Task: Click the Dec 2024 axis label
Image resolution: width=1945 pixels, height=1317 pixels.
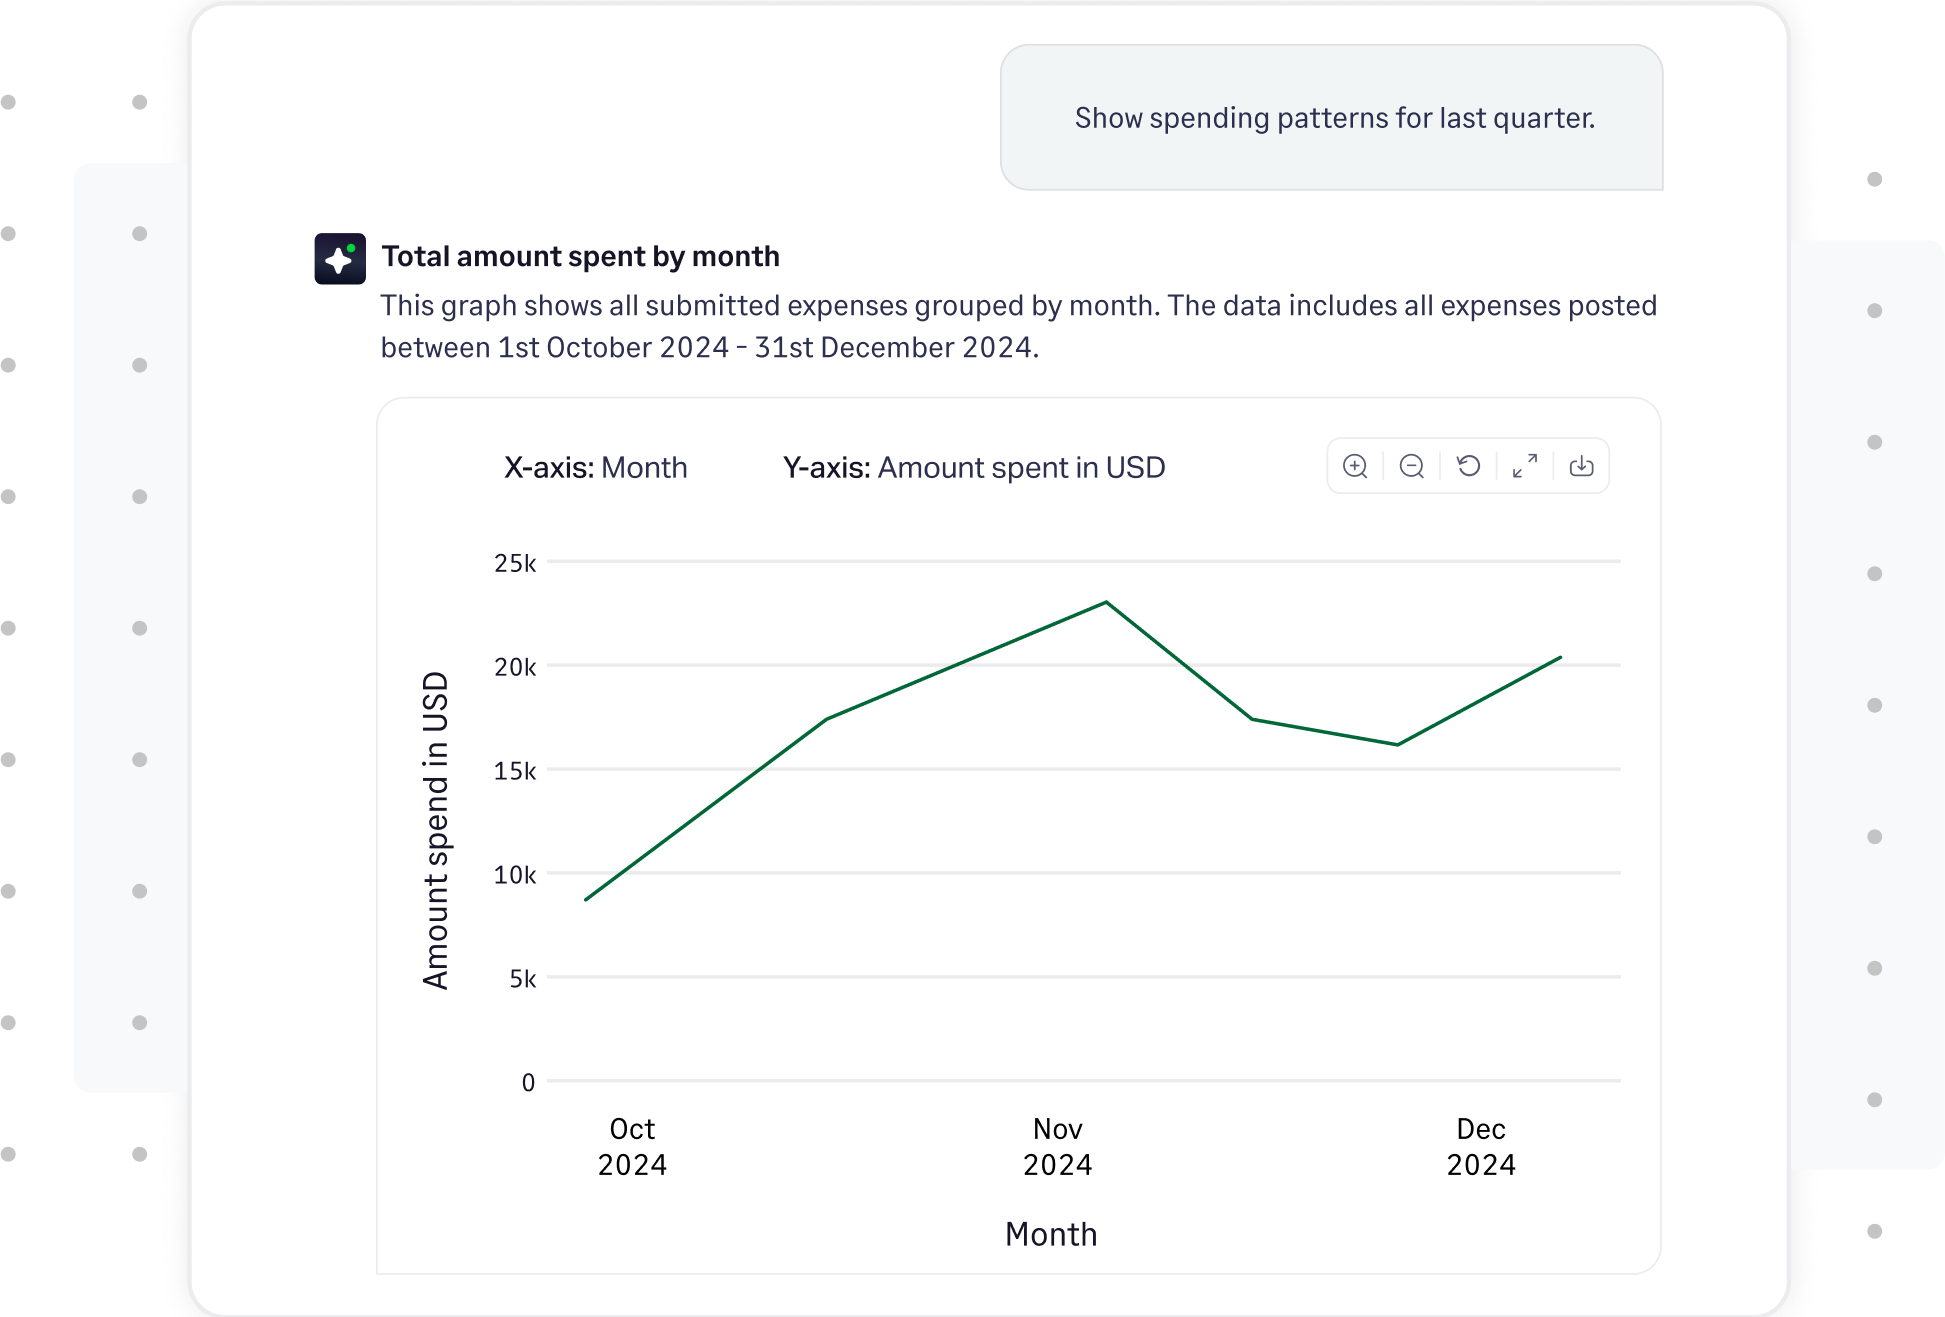Action: click(1482, 1146)
